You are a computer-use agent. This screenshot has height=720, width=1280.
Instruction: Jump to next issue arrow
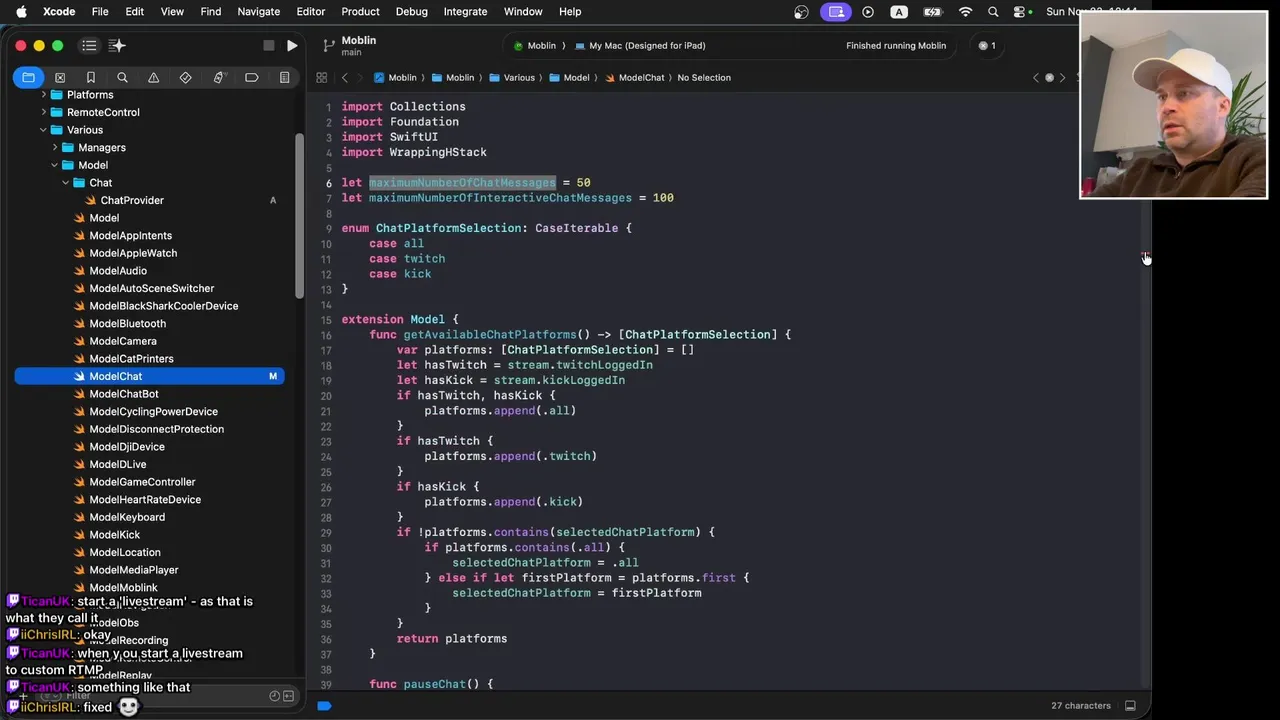[1062, 77]
